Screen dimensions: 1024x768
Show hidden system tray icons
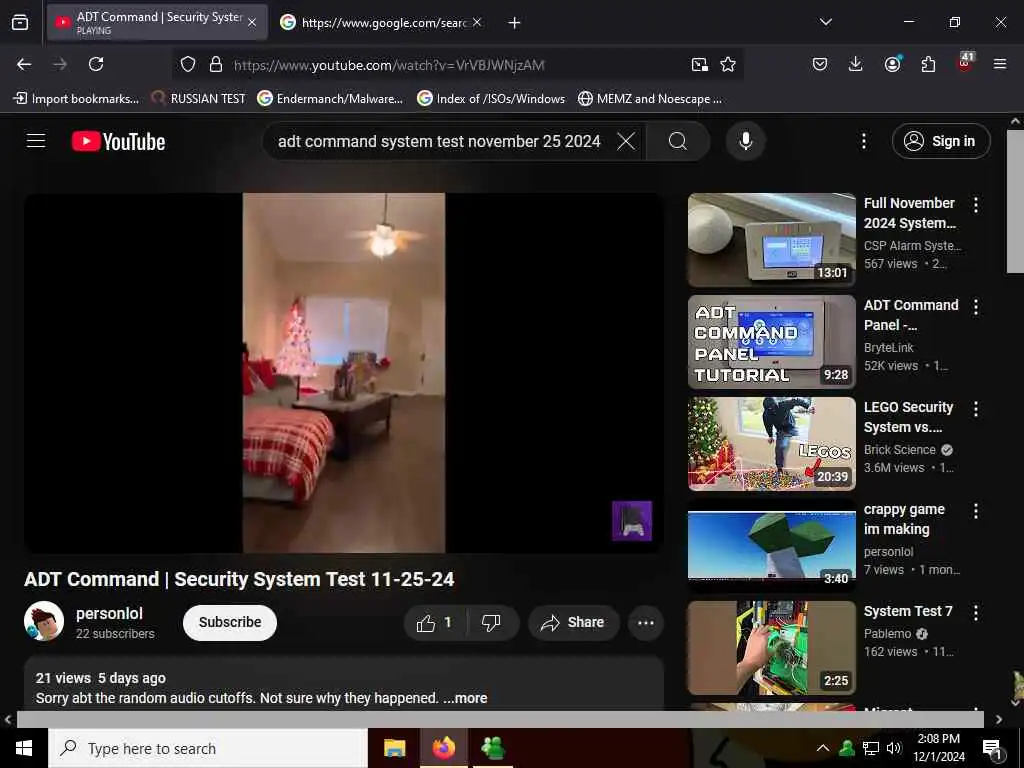(x=823, y=748)
